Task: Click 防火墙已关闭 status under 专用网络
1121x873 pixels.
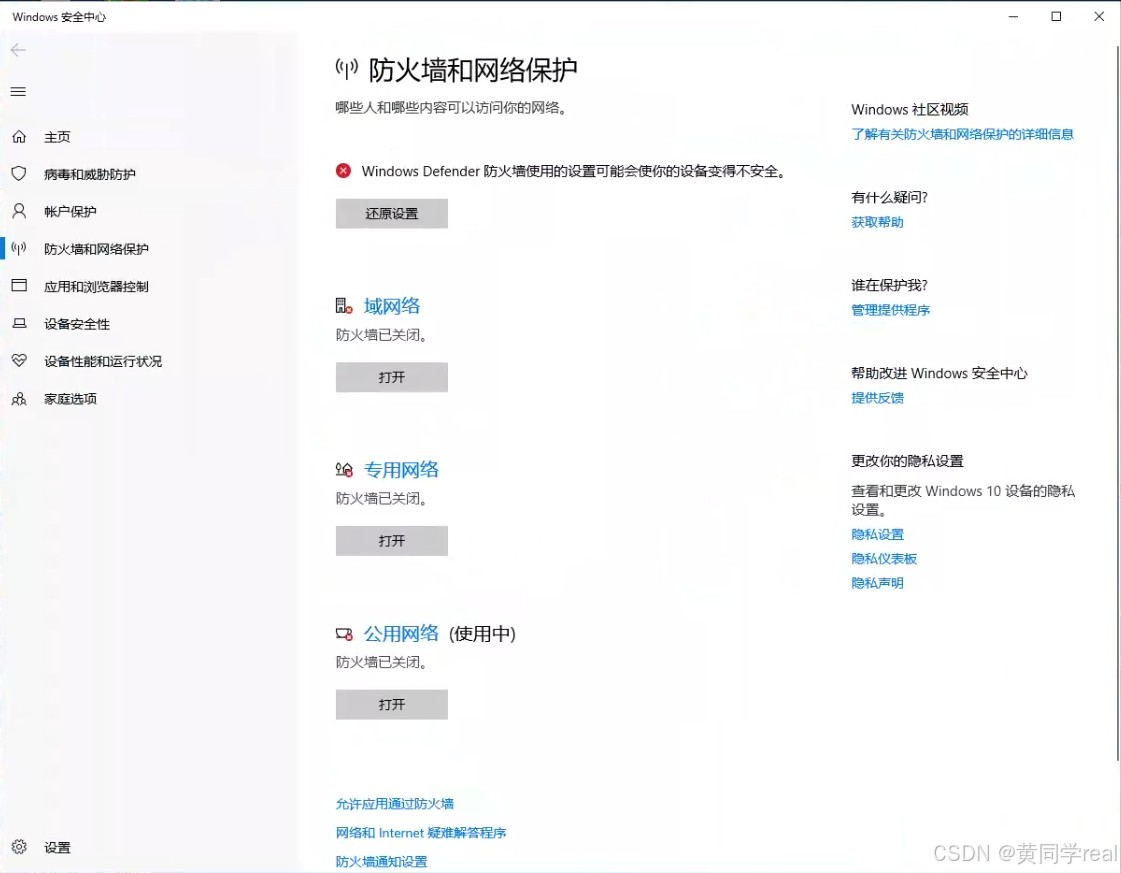Action: (382, 499)
